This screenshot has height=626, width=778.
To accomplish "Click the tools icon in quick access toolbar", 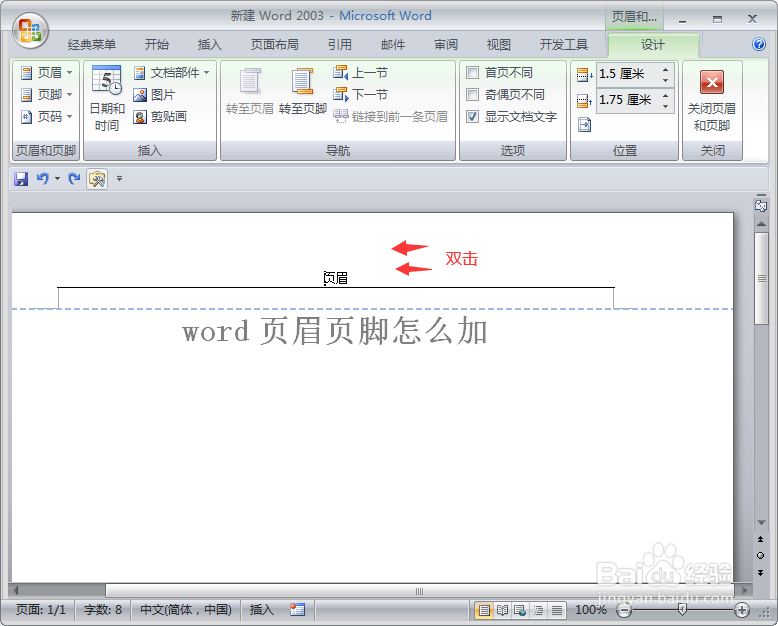I will [97, 179].
